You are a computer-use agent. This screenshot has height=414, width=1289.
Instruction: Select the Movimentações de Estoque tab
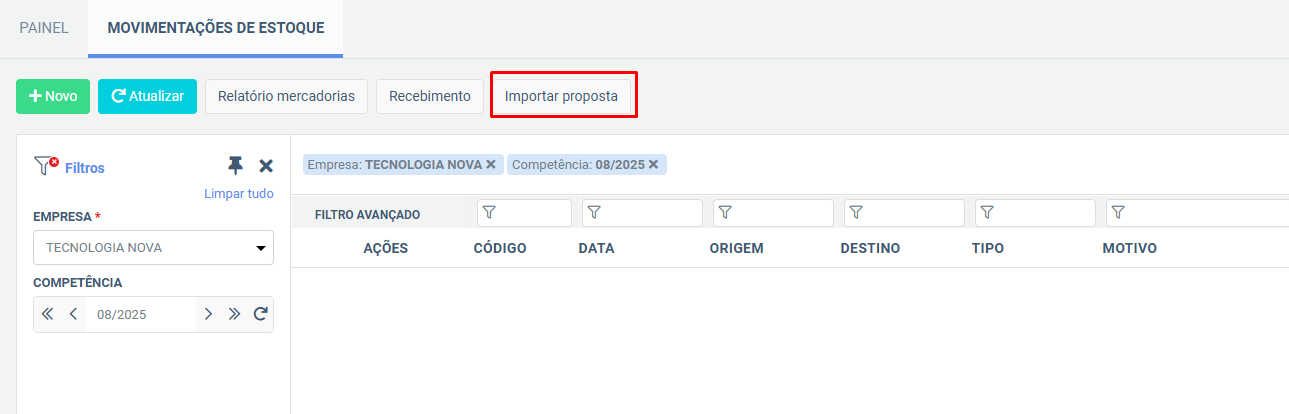[x=216, y=28]
